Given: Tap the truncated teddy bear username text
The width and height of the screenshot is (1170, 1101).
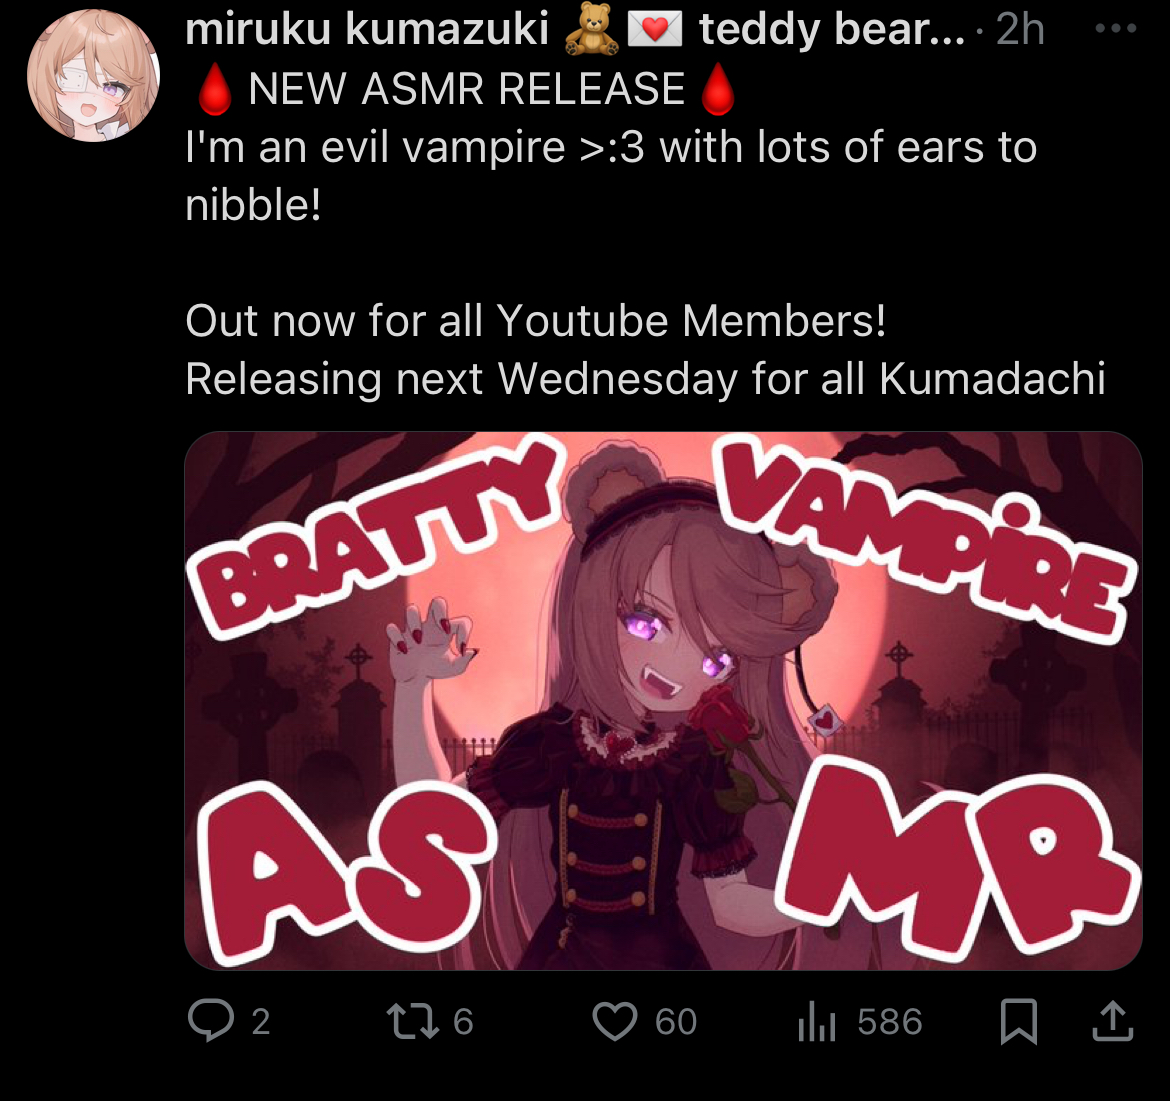Looking at the screenshot, I should tap(832, 30).
